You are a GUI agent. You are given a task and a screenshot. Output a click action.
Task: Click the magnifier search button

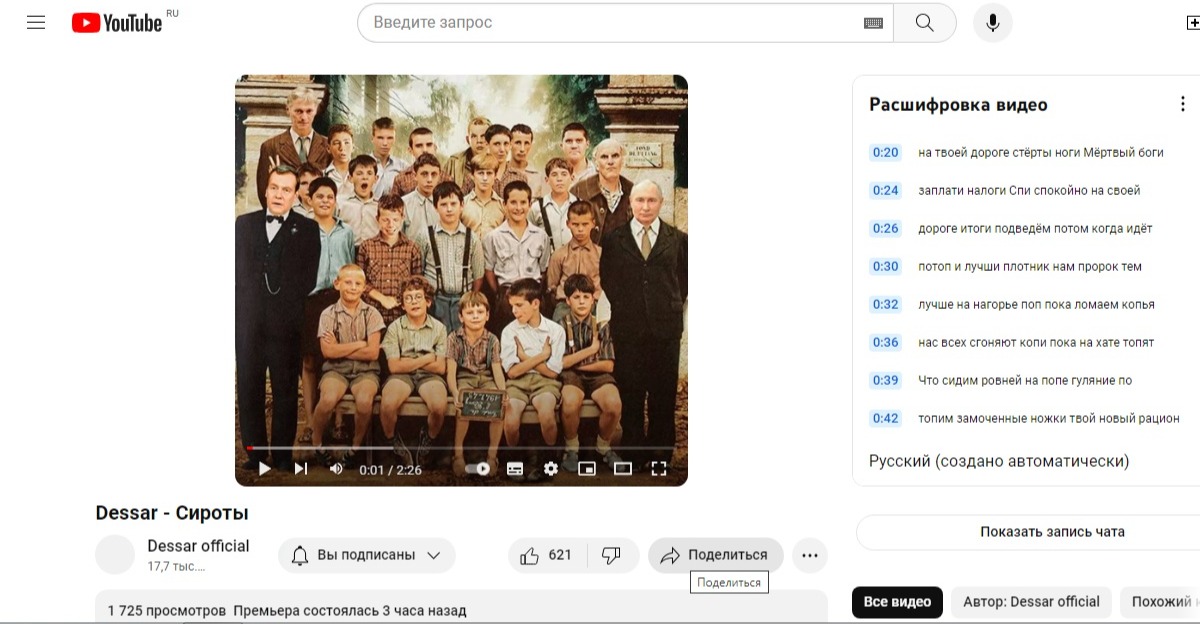click(x=925, y=22)
